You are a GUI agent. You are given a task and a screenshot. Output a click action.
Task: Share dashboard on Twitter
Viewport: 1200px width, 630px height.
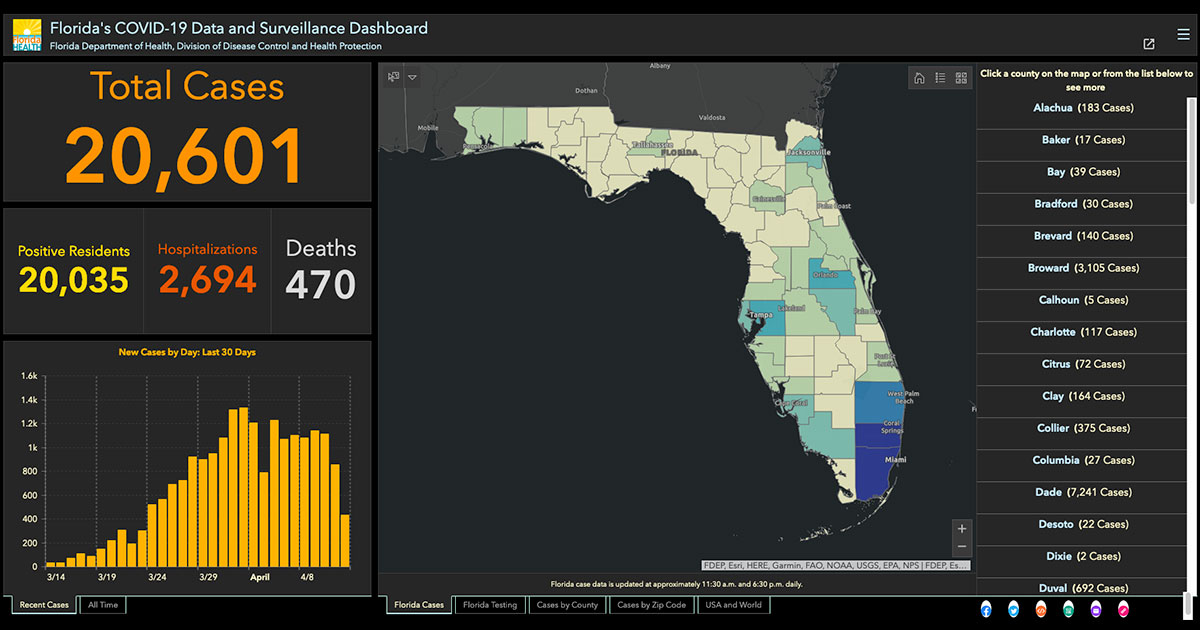1013,608
